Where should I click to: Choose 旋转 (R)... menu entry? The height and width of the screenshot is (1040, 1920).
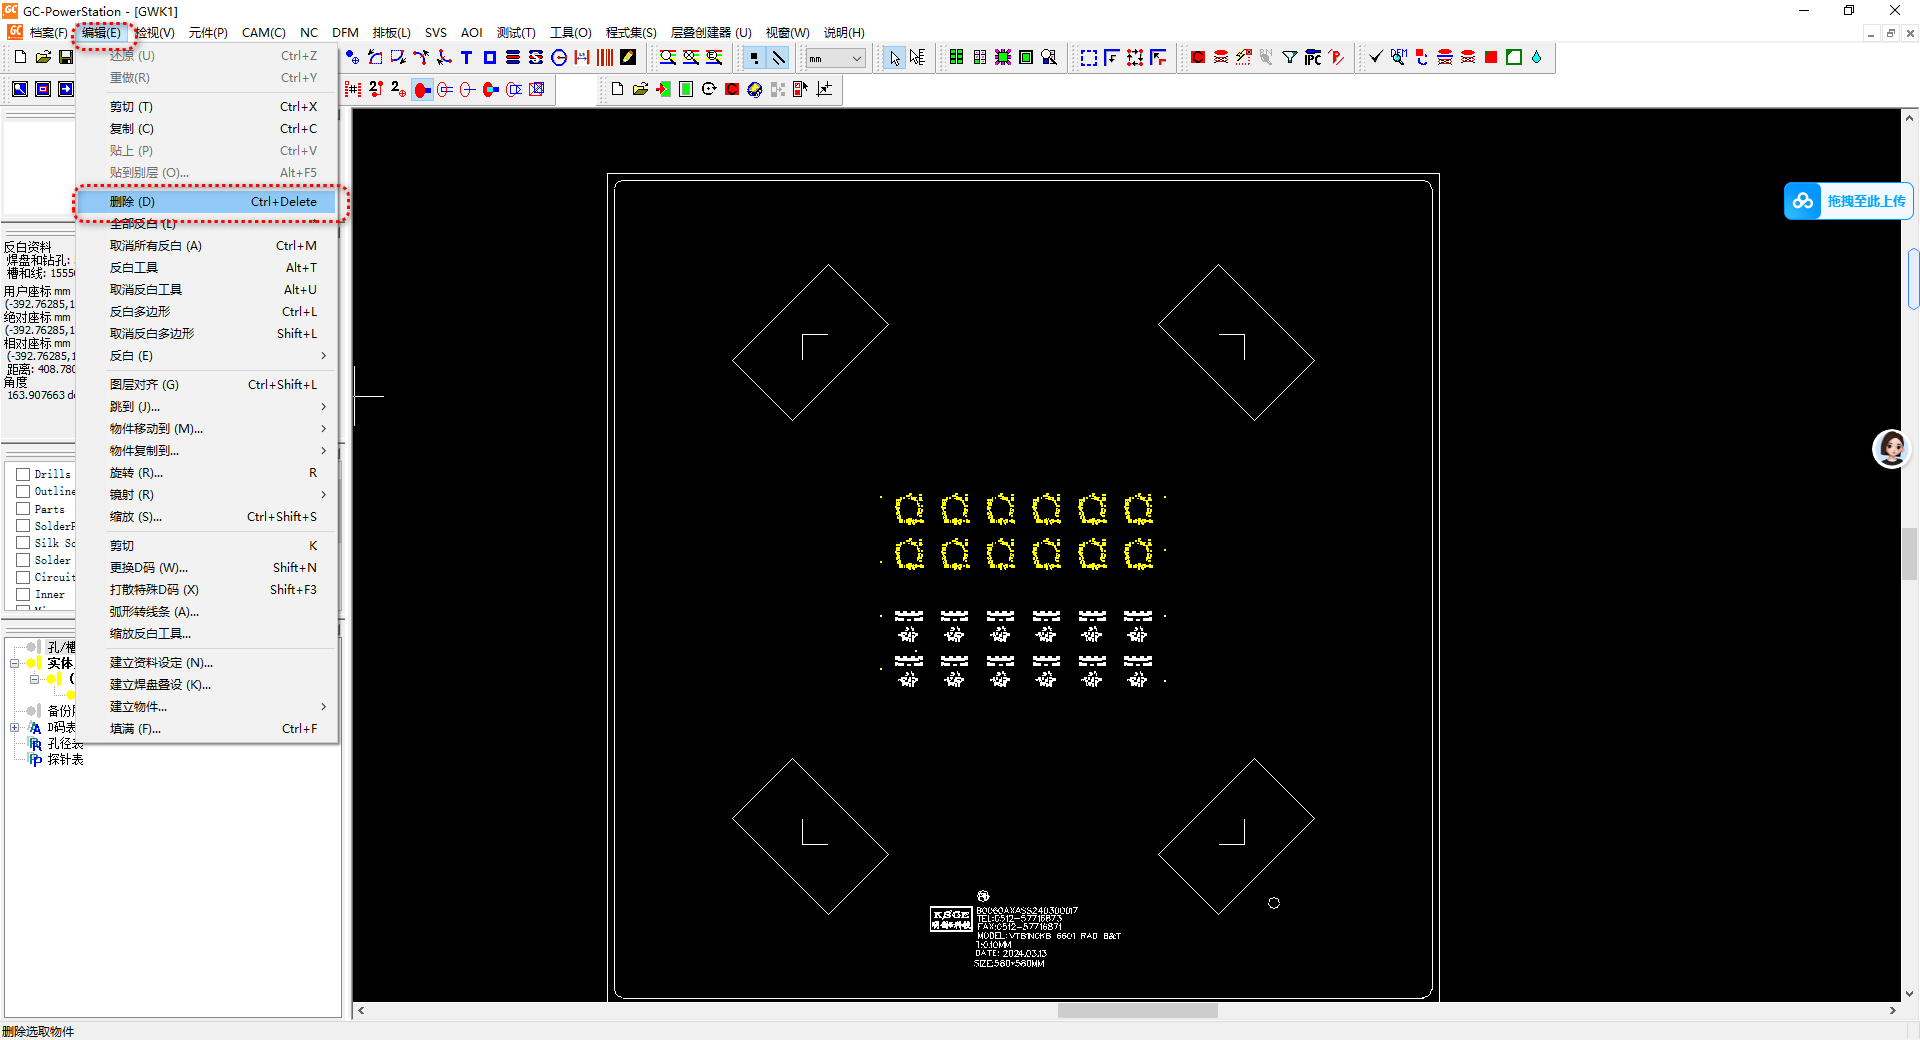207,473
